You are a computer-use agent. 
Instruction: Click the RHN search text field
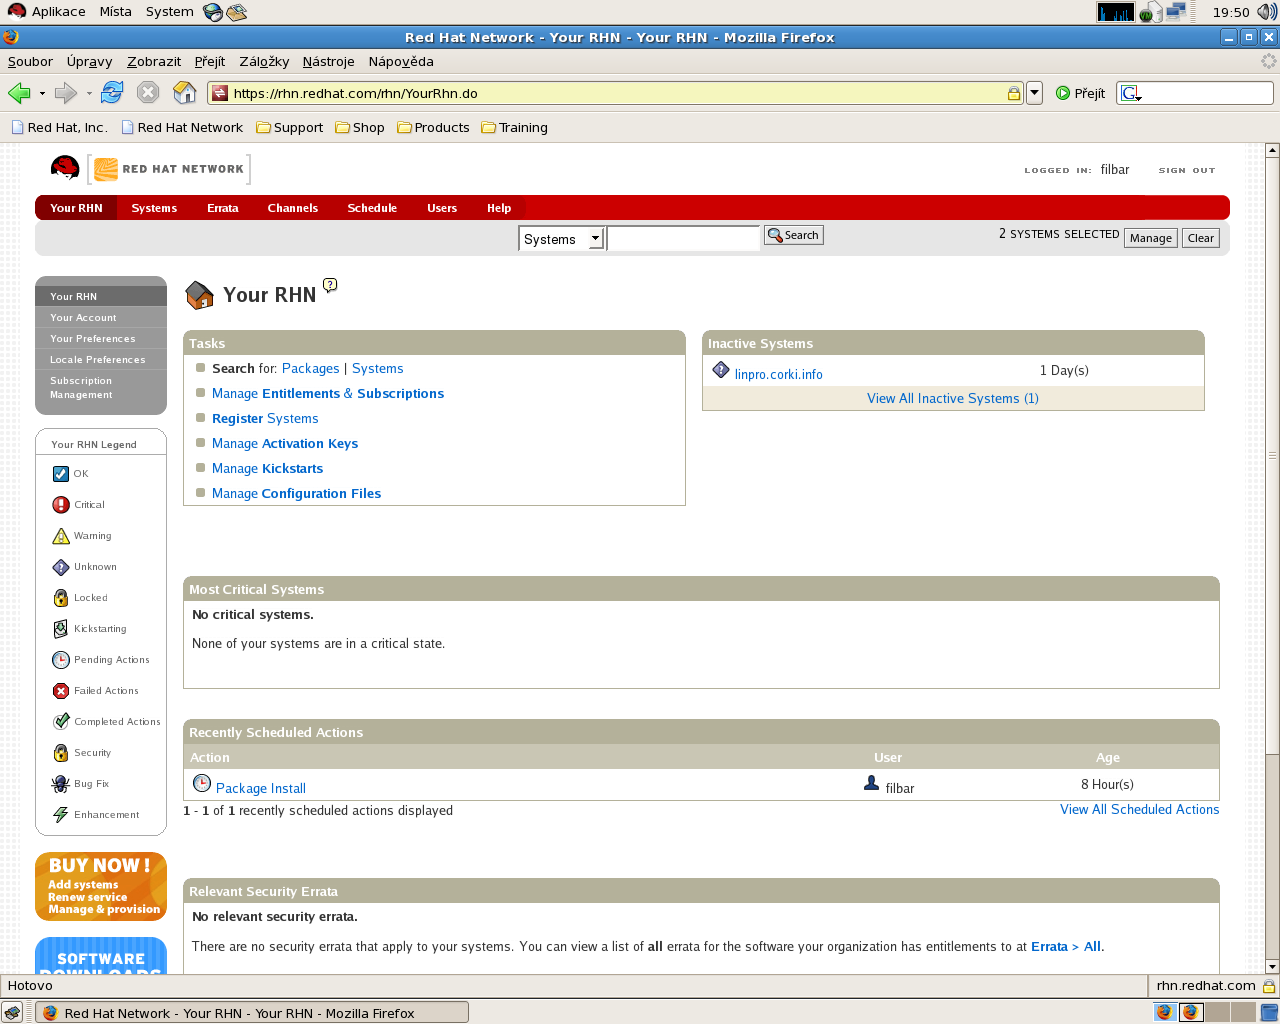click(x=683, y=239)
